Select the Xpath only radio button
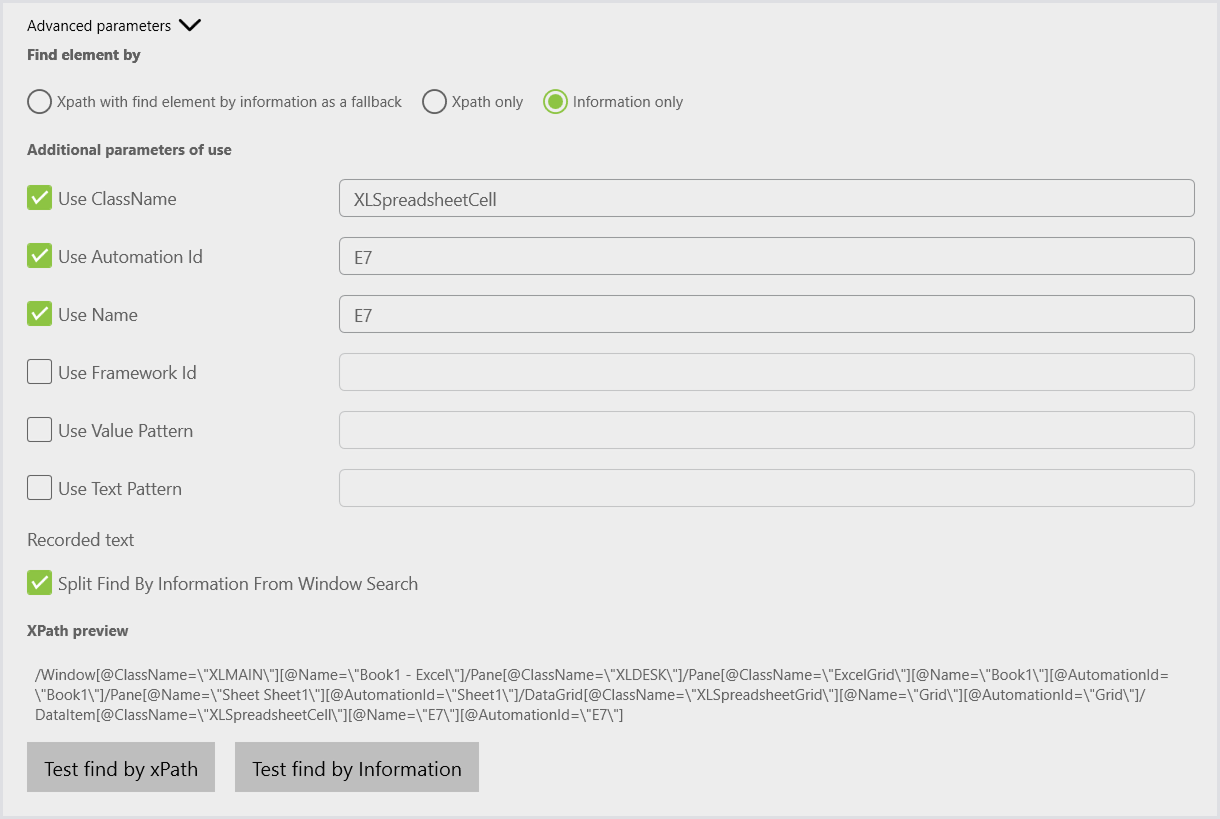Screen dimensions: 1220x819 click(x=434, y=102)
